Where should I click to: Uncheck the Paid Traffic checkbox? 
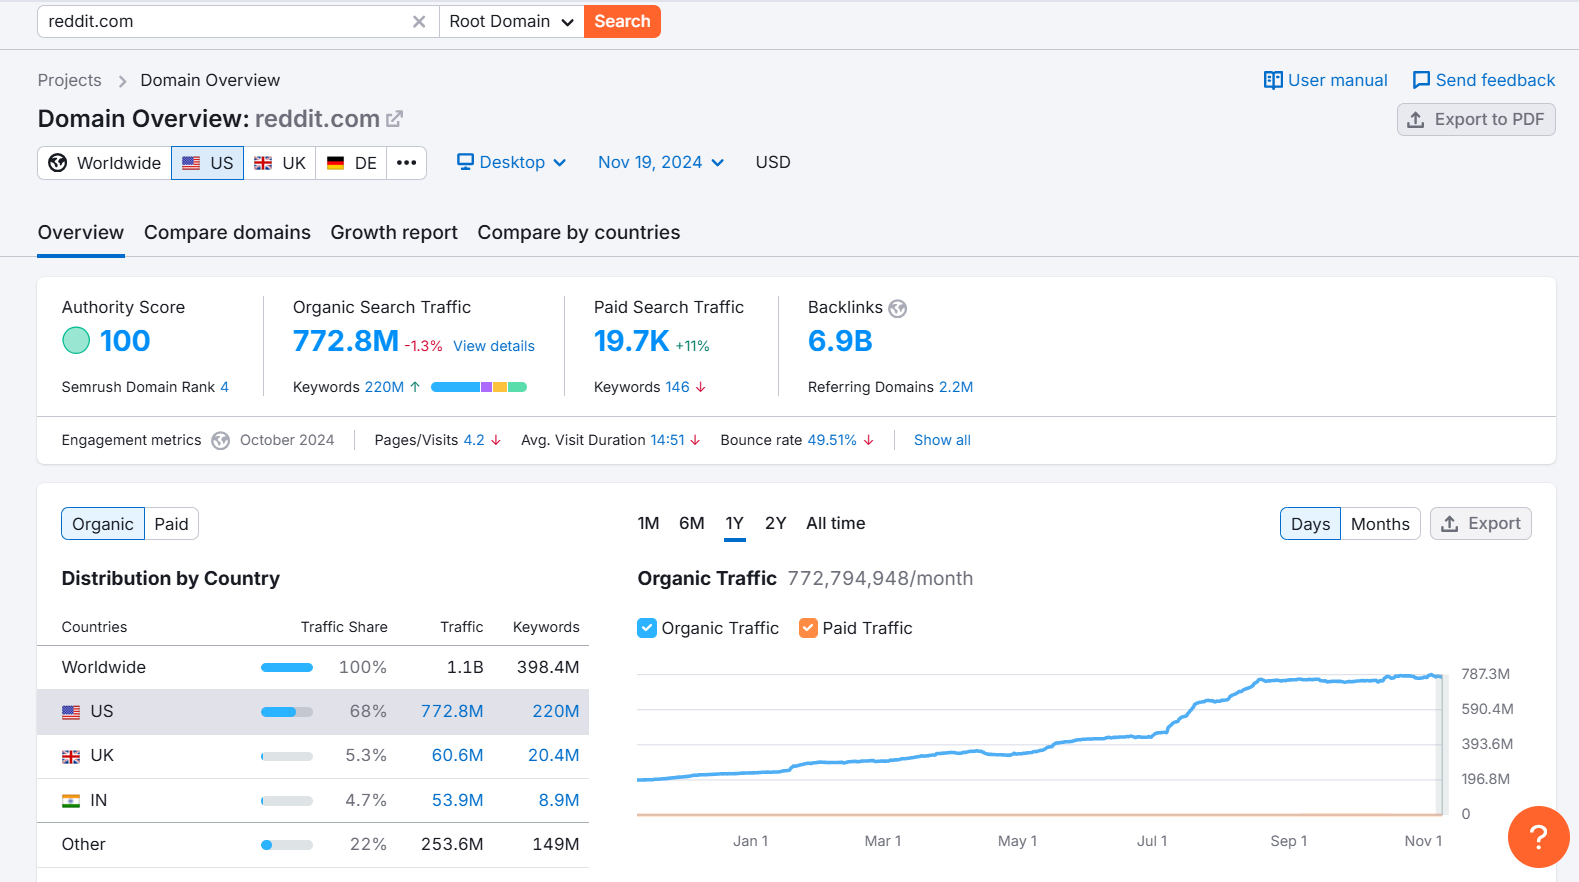pos(808,628)
